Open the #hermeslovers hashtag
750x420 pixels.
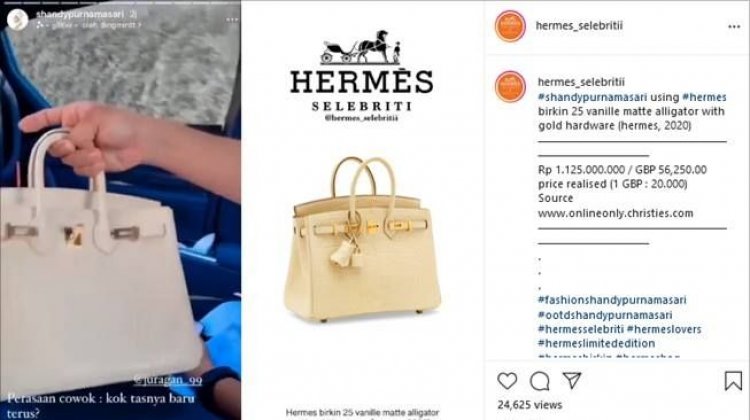[664, 329]
